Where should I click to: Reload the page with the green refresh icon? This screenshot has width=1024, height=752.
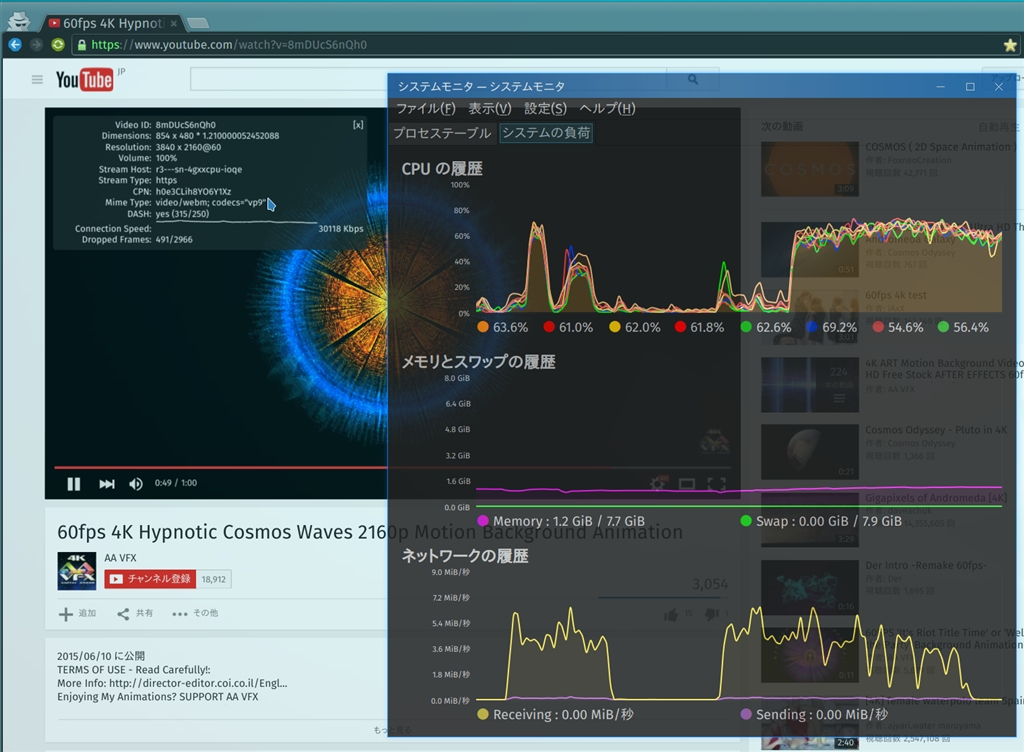click(x=58, y=44)
